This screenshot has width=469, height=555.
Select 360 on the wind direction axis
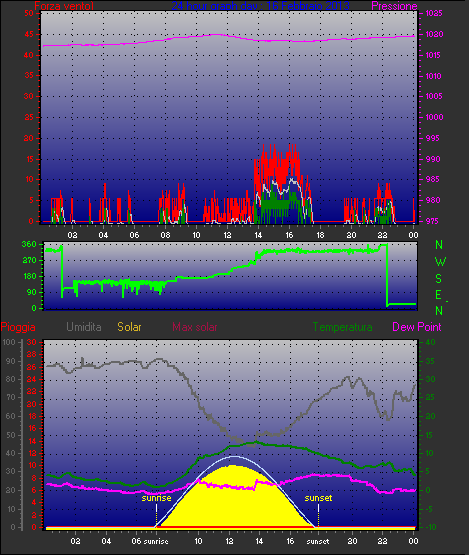(29, 244)
